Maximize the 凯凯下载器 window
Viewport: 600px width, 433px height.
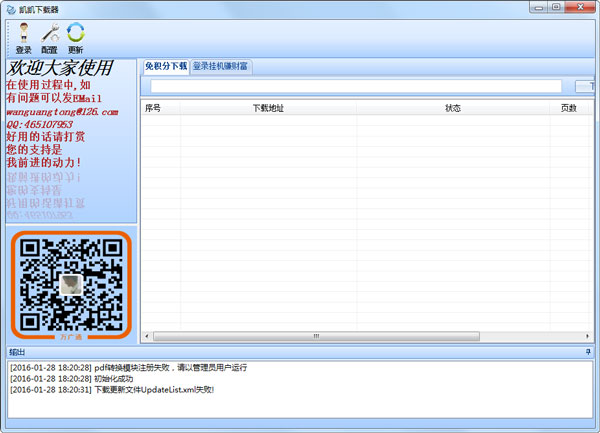pyautogui.click(x=556, y=7)
